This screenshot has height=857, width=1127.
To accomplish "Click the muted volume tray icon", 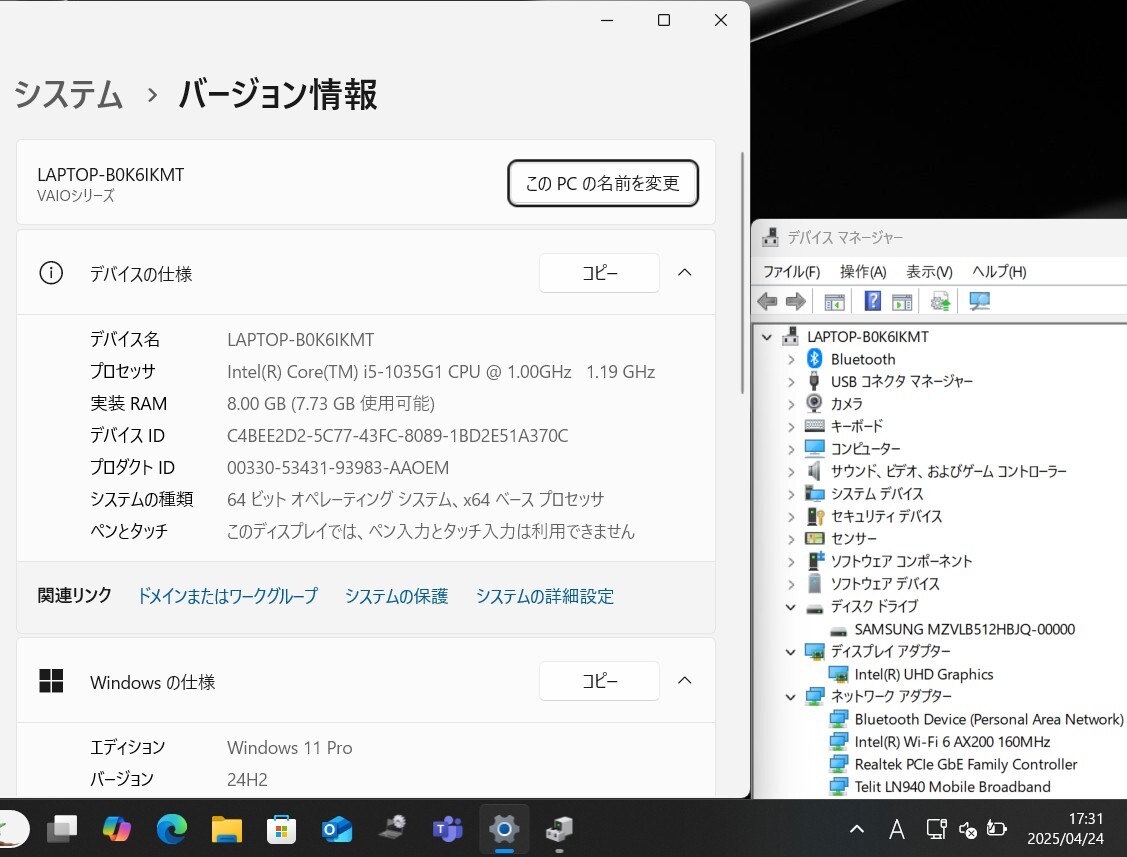I will 967,830.
